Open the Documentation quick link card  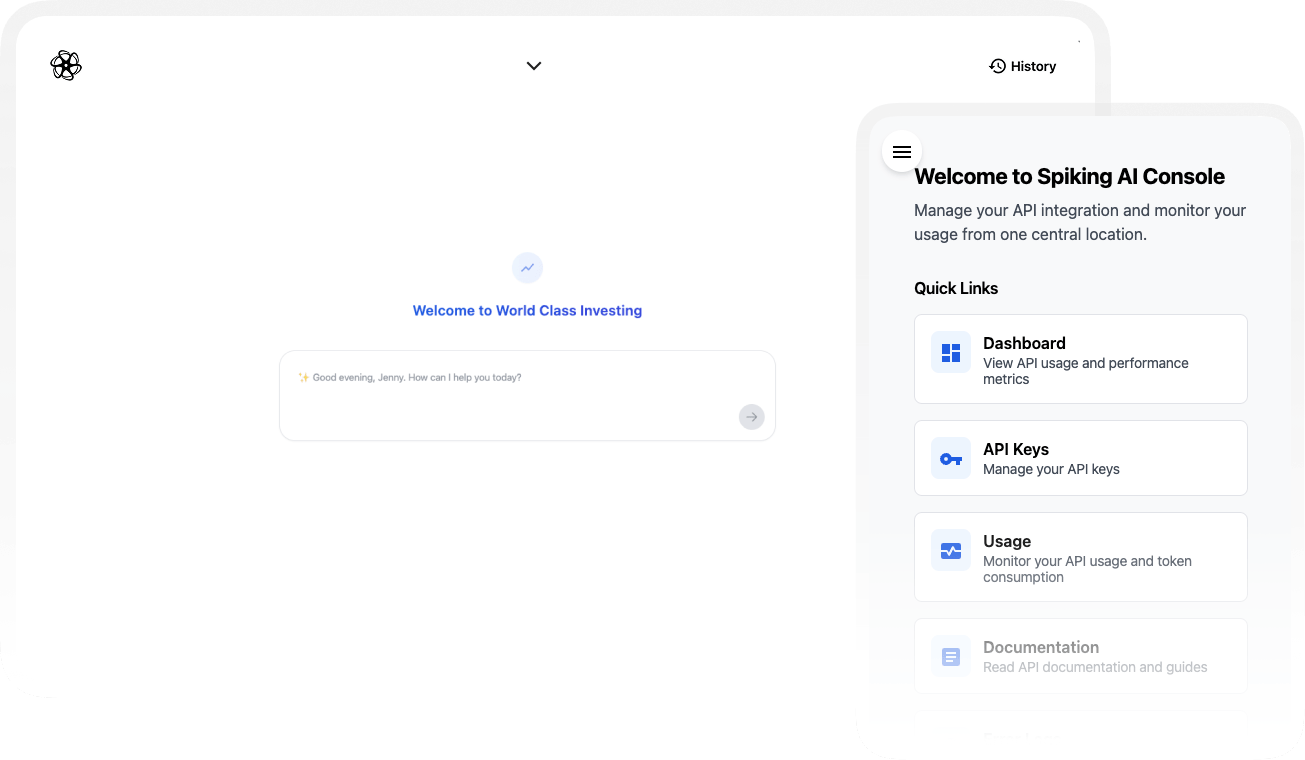(1081, 656)
